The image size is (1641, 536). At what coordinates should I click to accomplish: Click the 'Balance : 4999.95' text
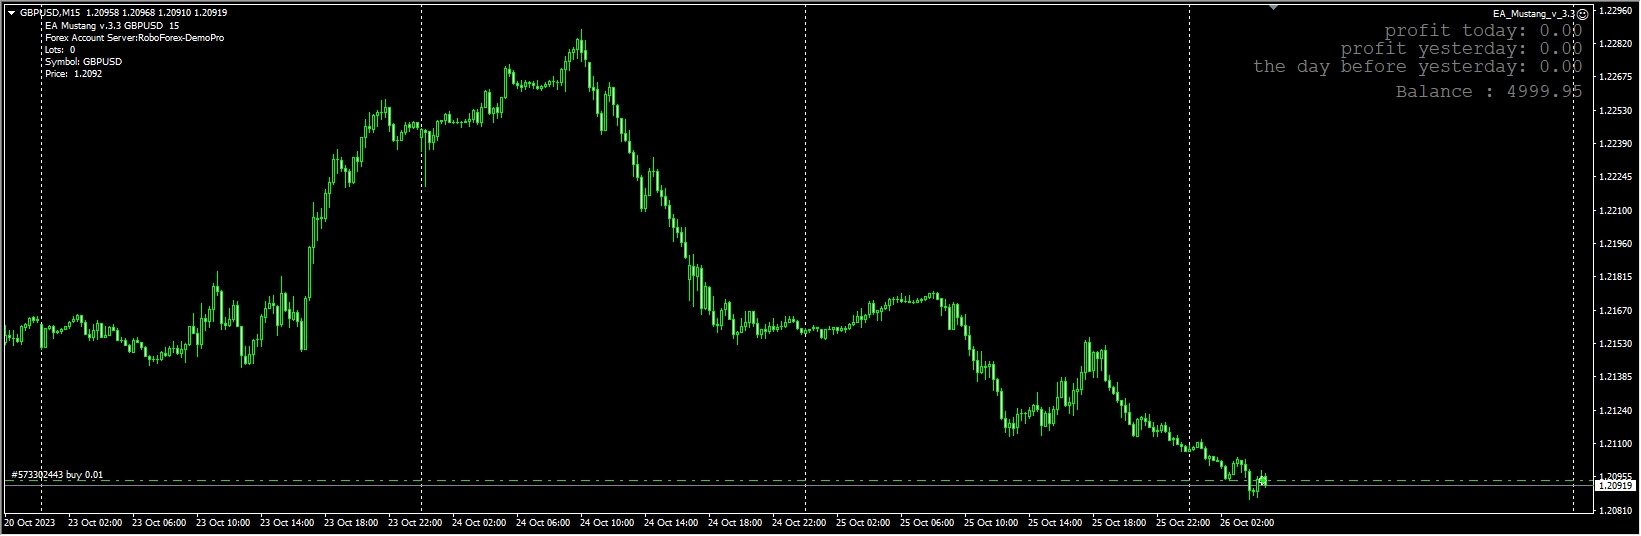[1489, 92]
